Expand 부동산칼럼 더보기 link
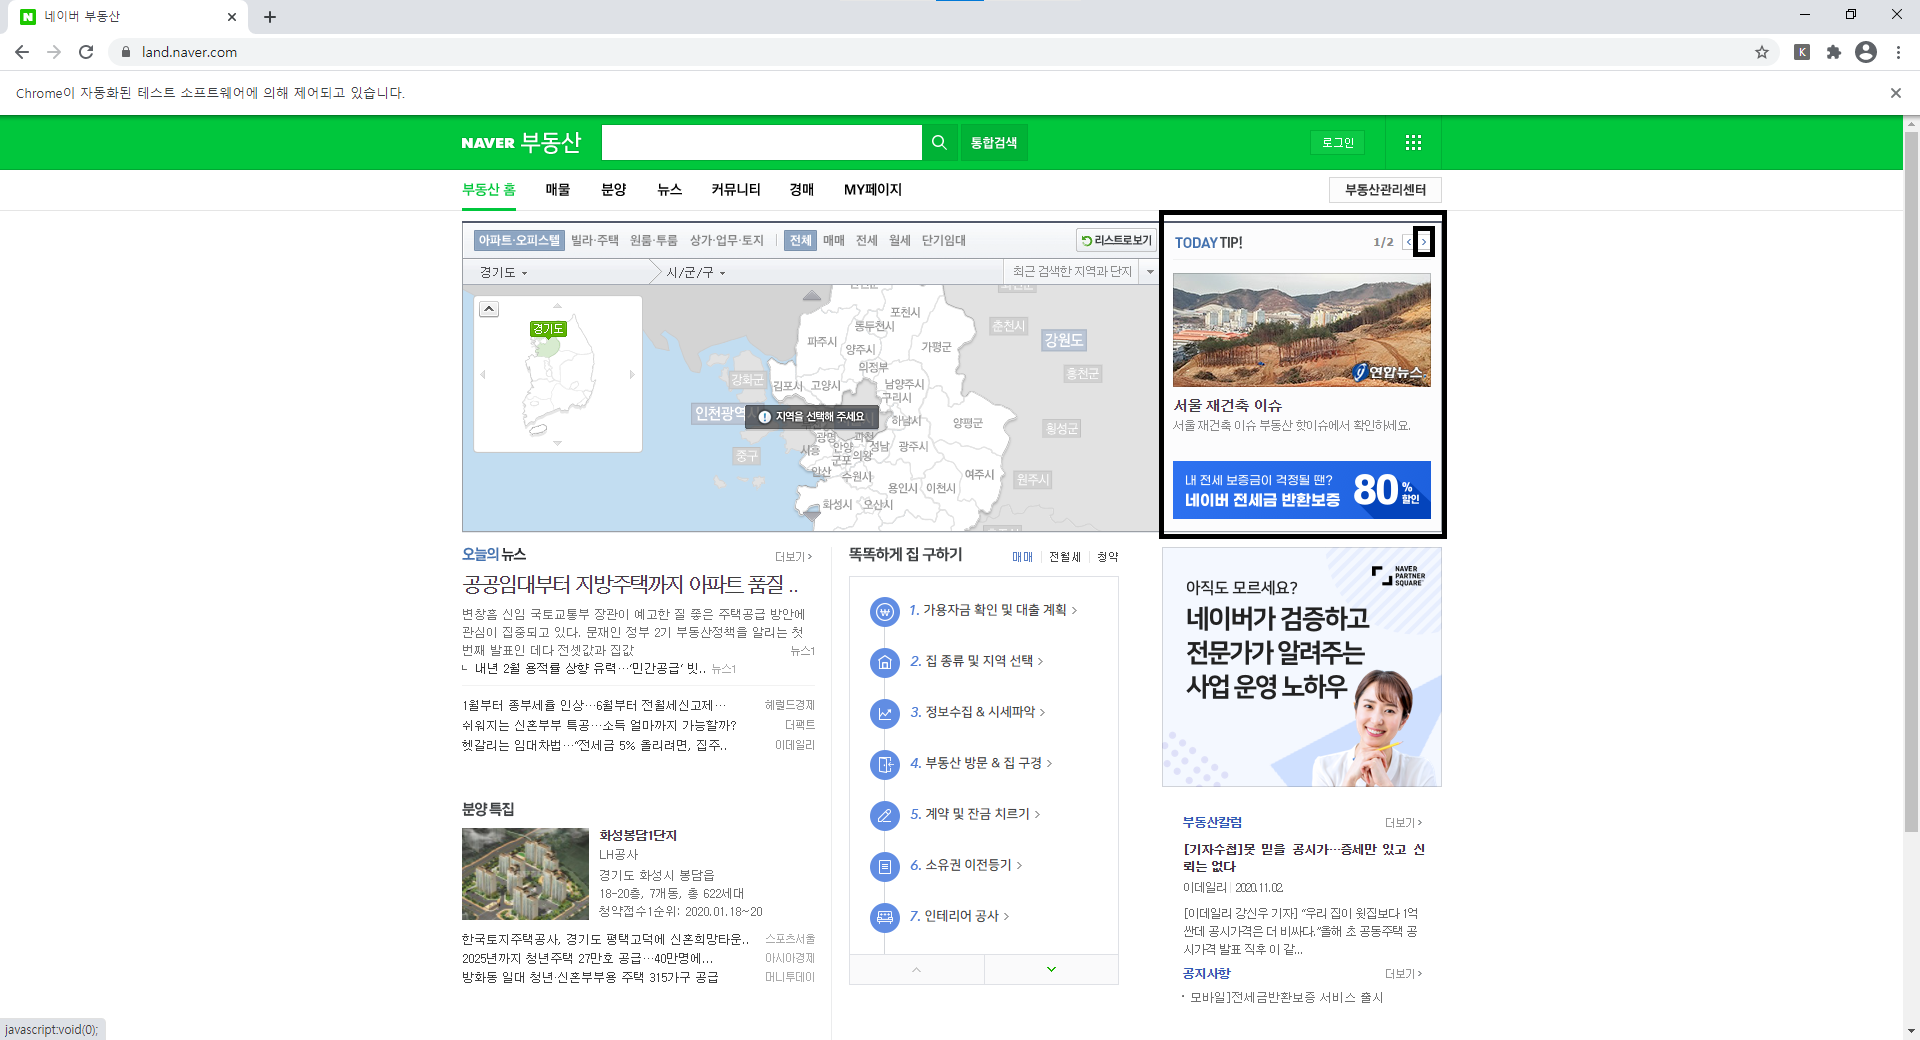Image resolution: width=1920 pixels, height=1040 pixels. click(1403, 823)
